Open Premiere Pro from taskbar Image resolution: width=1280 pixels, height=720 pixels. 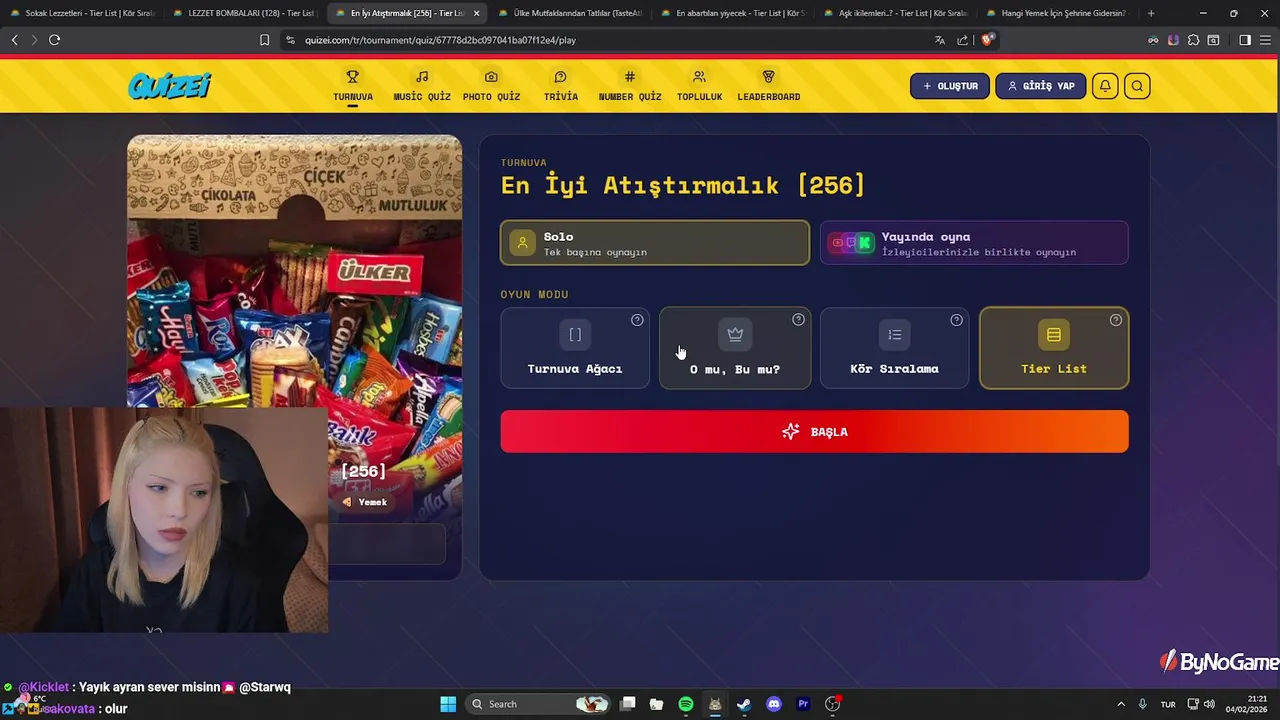(803, 704)
